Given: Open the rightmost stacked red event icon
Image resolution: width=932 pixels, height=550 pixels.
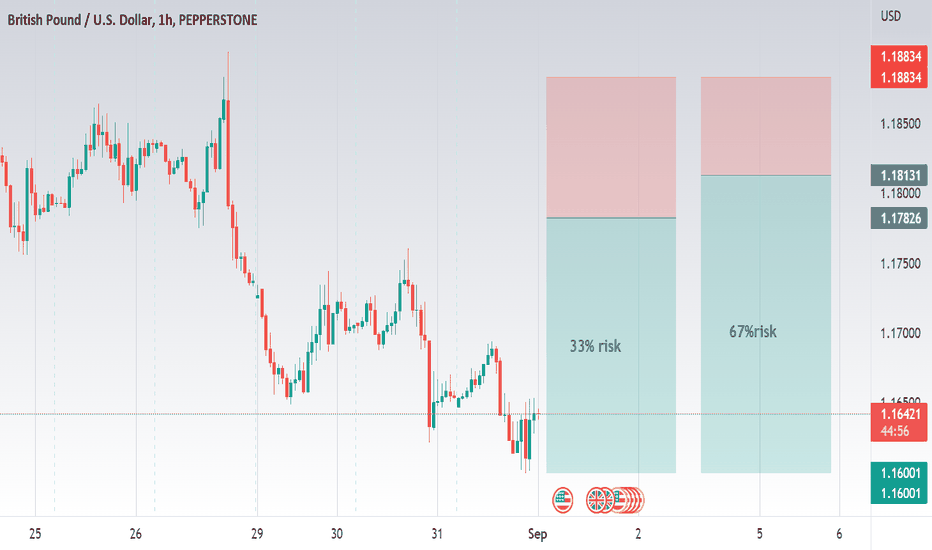Looking at the screenshot, I should click(637, 500).
